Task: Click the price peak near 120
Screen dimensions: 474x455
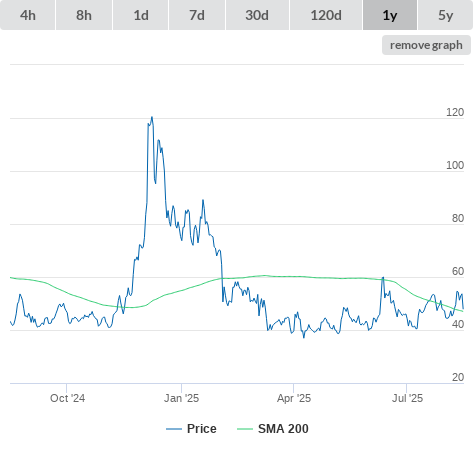Action: 152,117
